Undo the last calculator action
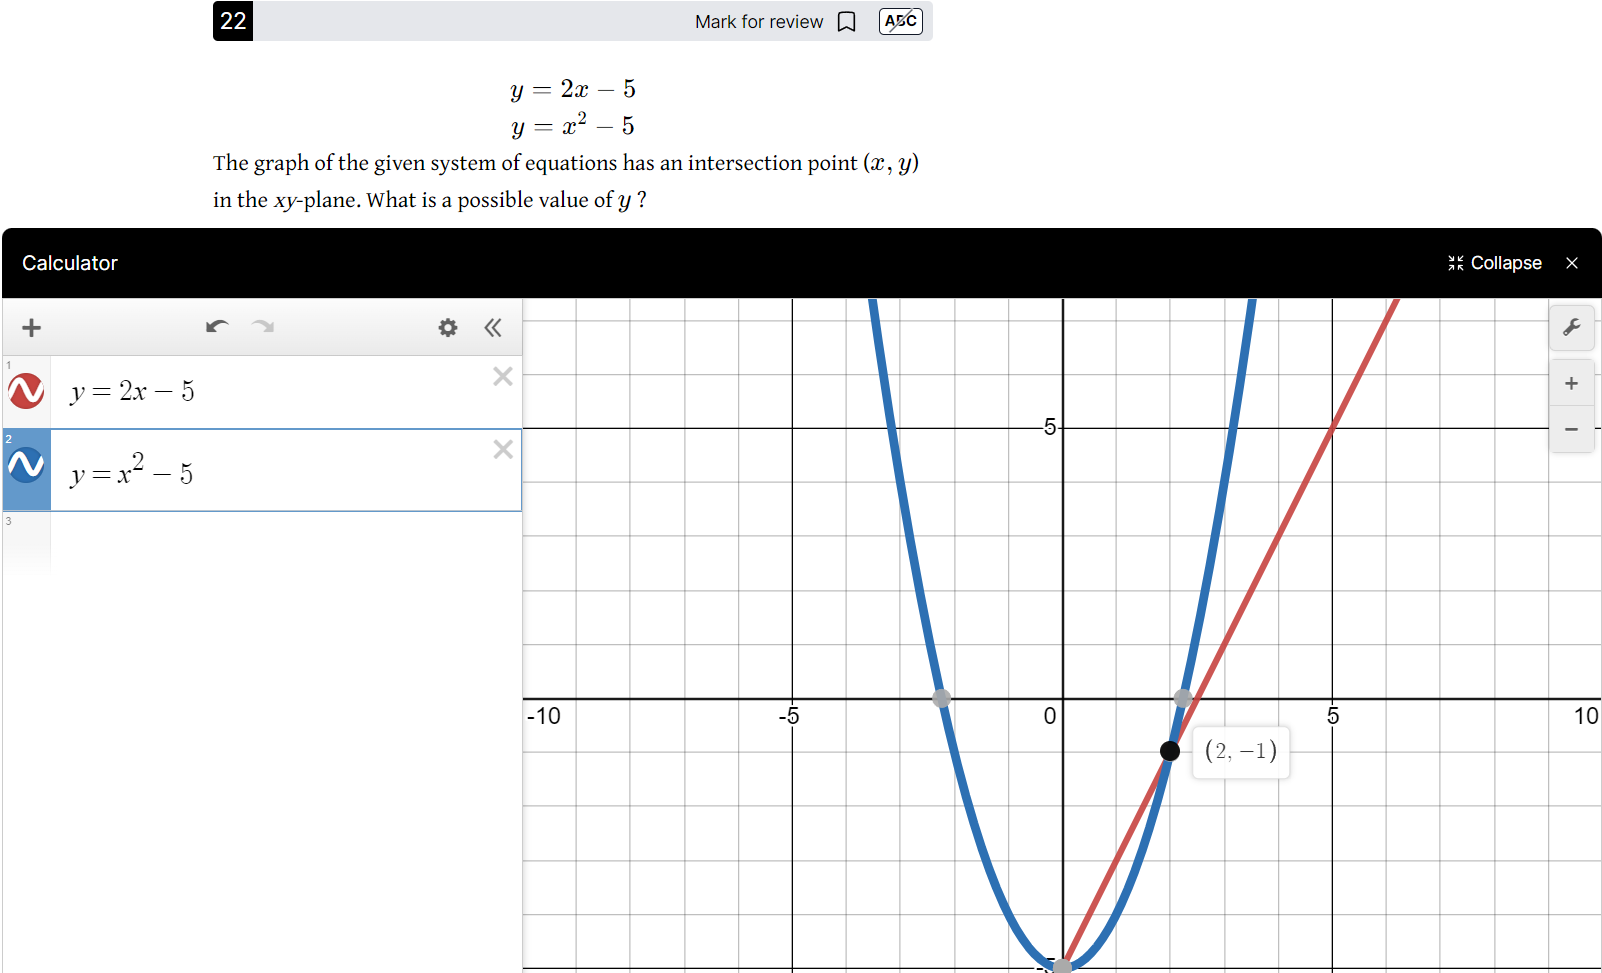This screenshot has height=973, width=1602. [x=217, y=326]
